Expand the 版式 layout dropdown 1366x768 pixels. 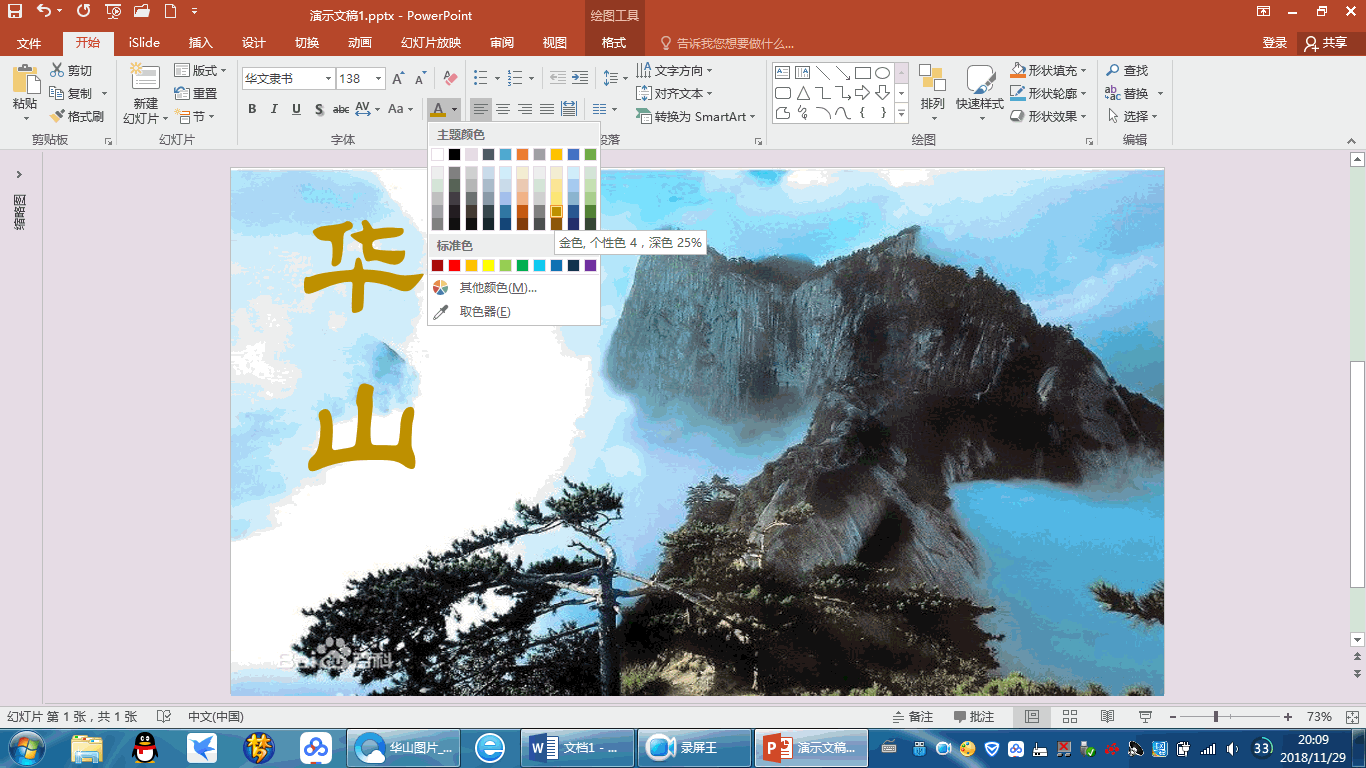click(x=200, y=71)
